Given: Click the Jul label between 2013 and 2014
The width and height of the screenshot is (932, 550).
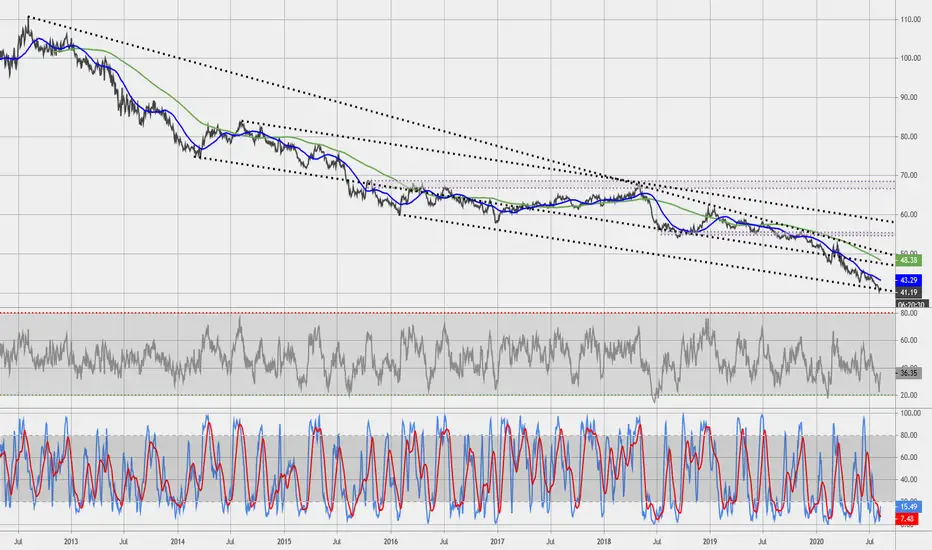Looking at the screenshot, I should (x=124, y=542).
